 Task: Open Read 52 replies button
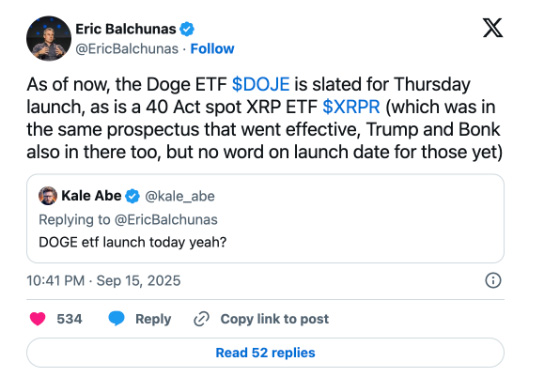pos(265,353)
